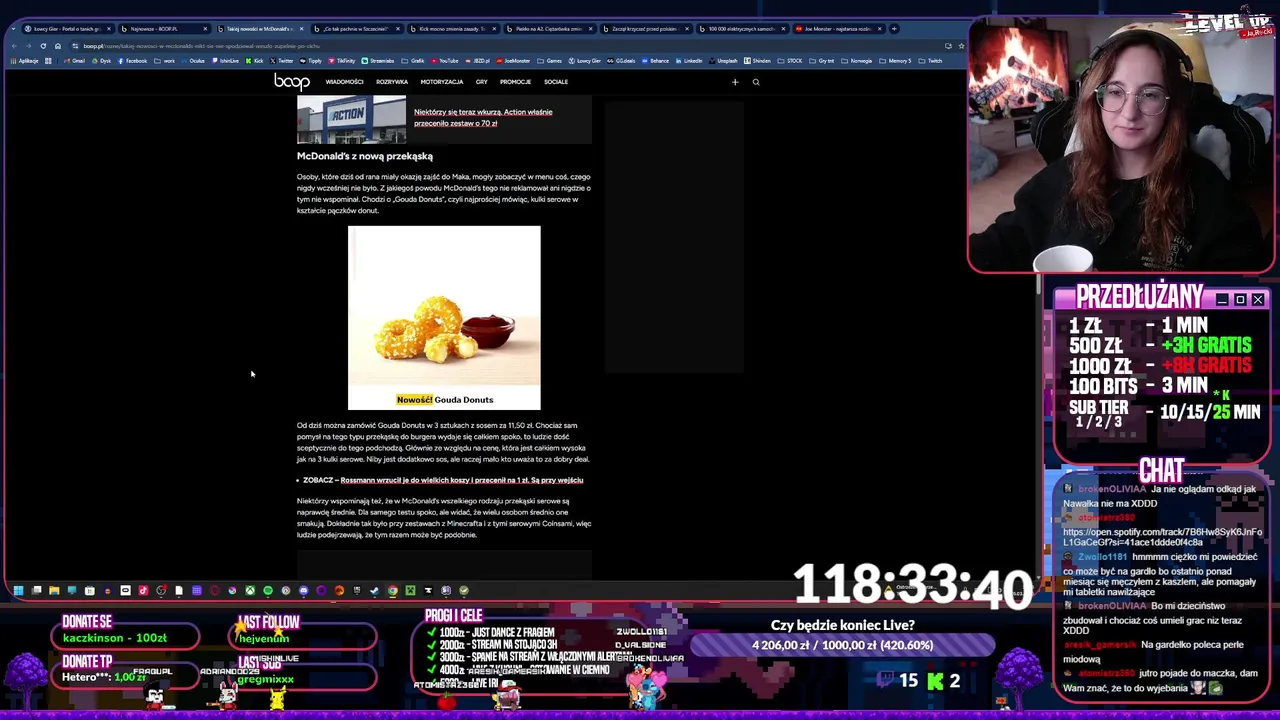
Task: Open the Windows Start button
Action: coord(18,590)
